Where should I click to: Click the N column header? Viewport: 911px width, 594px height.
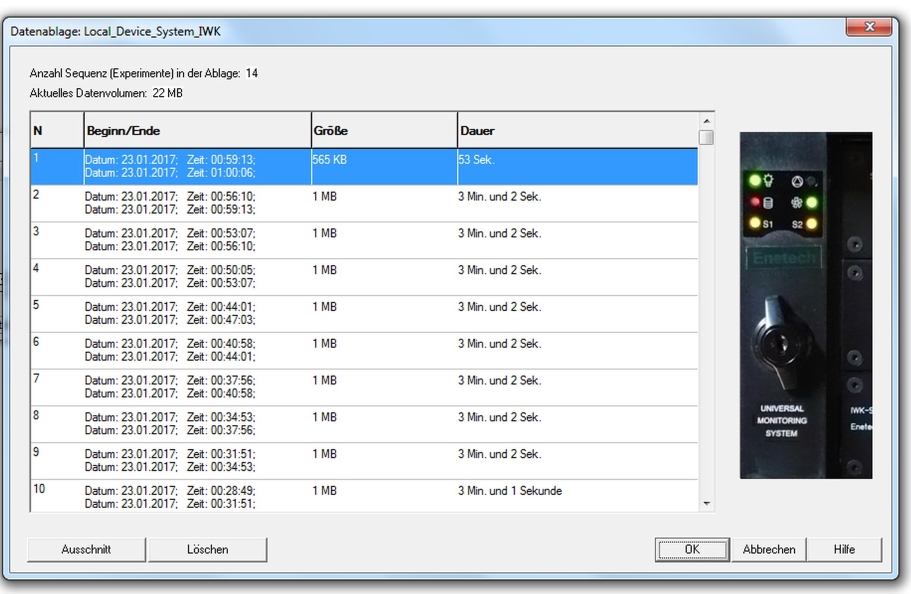coord(56,130)
